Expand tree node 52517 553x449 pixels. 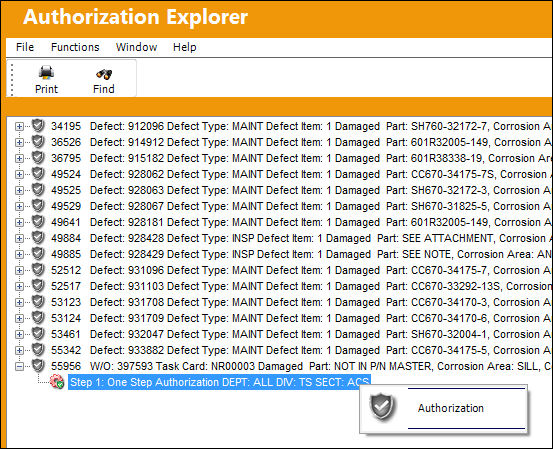coord(19,286)
